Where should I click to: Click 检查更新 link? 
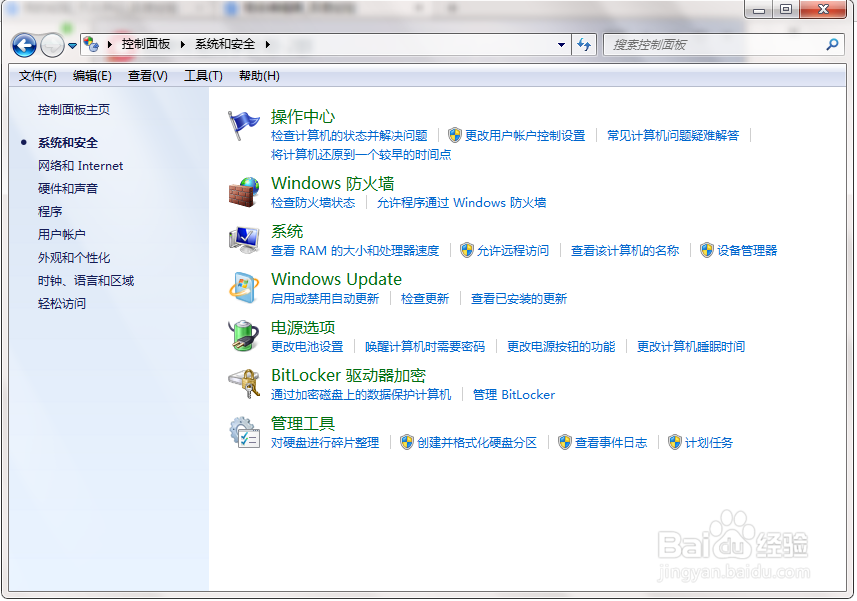pyautogui.click(x=425, y=298)
